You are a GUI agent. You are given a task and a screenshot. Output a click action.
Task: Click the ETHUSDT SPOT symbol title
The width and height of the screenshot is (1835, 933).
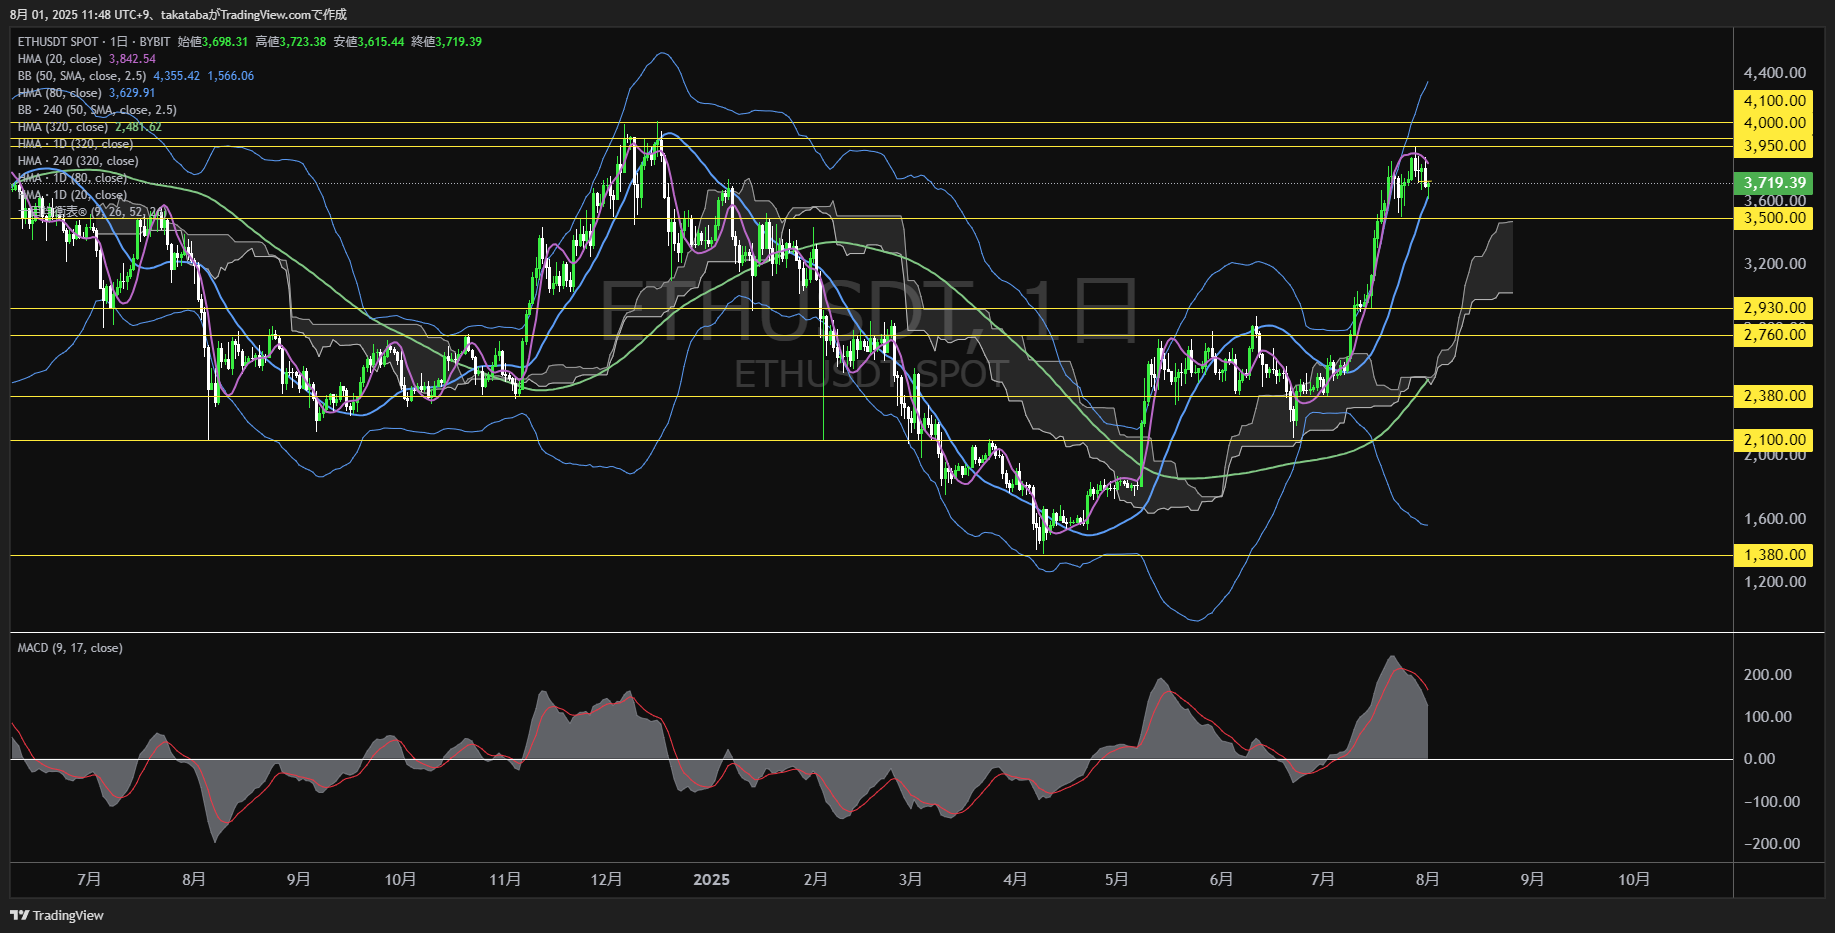point(58,42)
